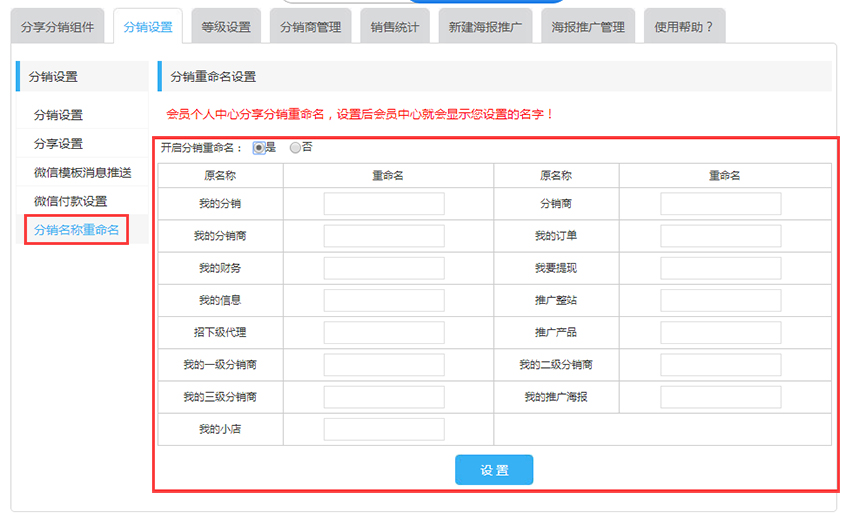This screenshot has width=845, height=519.
Task: Open the 使用帮助？ tab
Action: [x=684, y=27]
